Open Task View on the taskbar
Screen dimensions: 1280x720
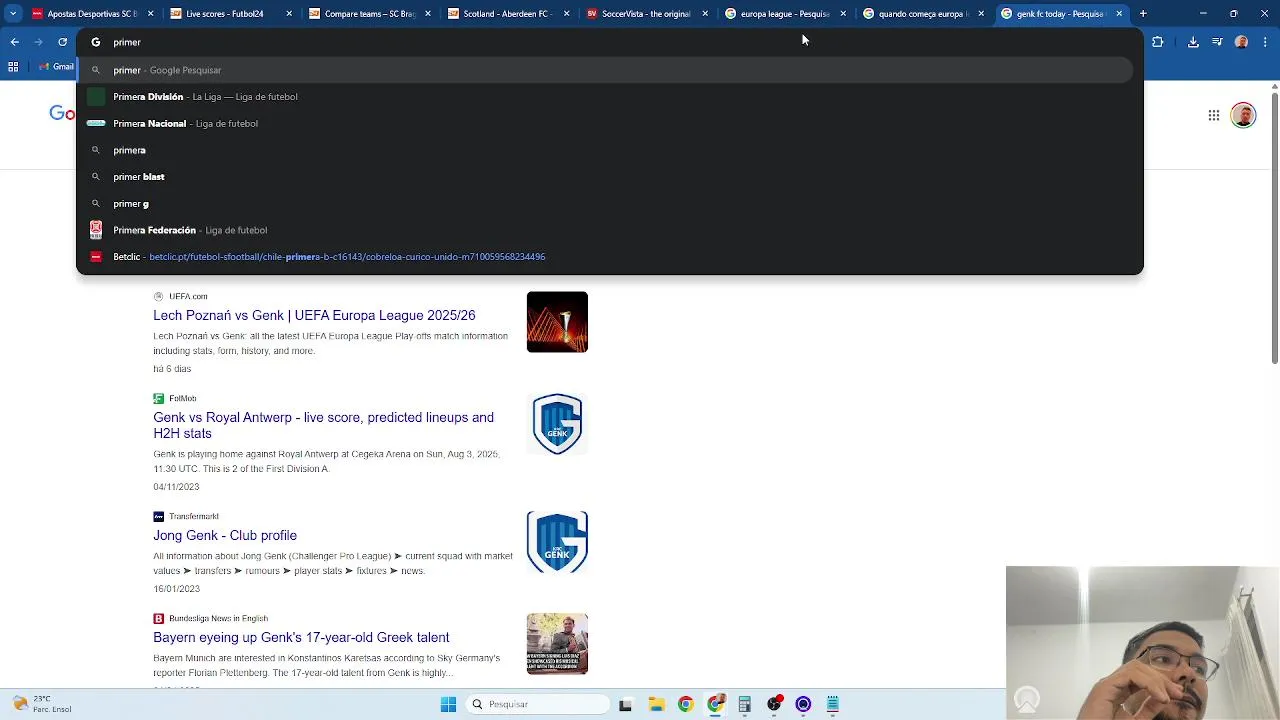(x=625, y=704)
